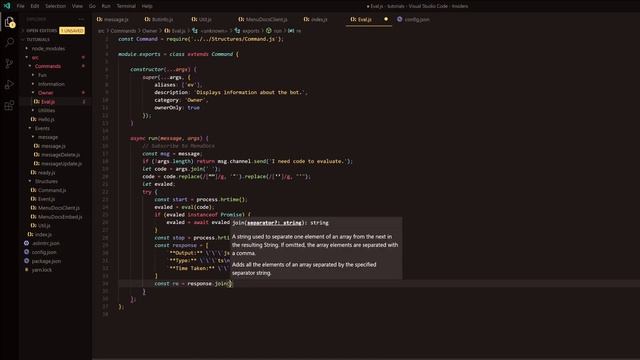640x360 pixels.
Task: Open the Edit menu
Action: 35,6
